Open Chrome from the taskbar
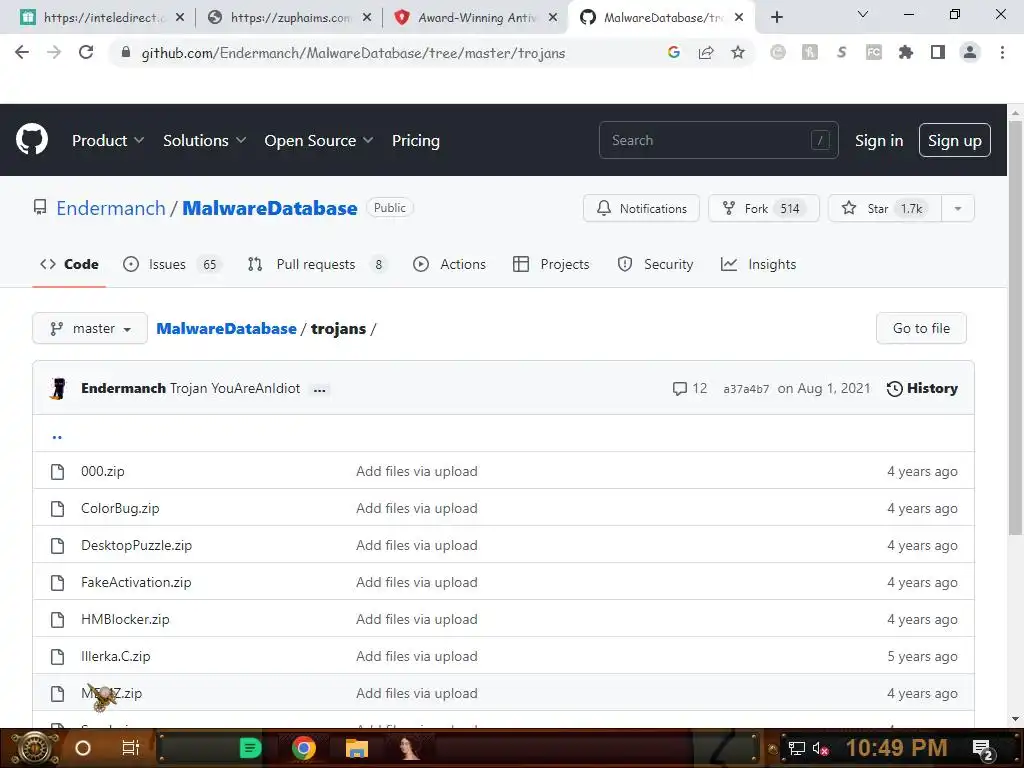1024x768 pixels. 304,748
